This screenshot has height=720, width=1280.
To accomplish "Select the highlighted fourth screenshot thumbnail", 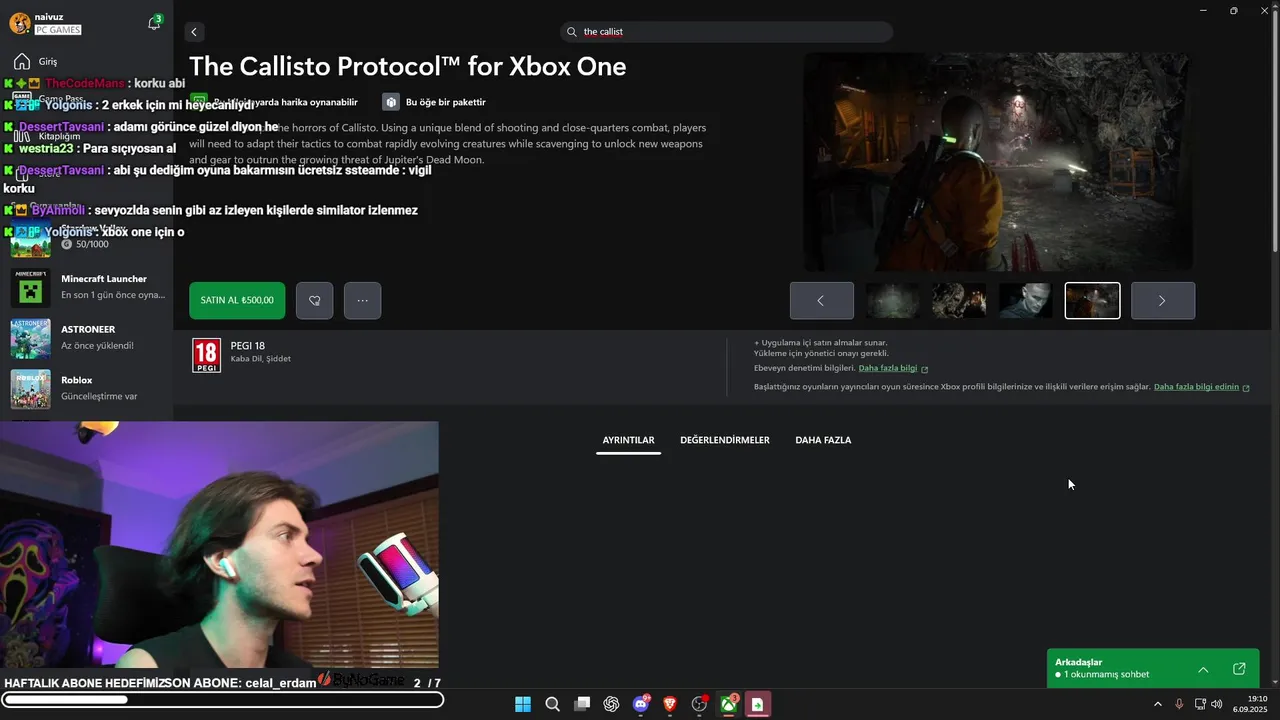I will [x=1092, y=300].
